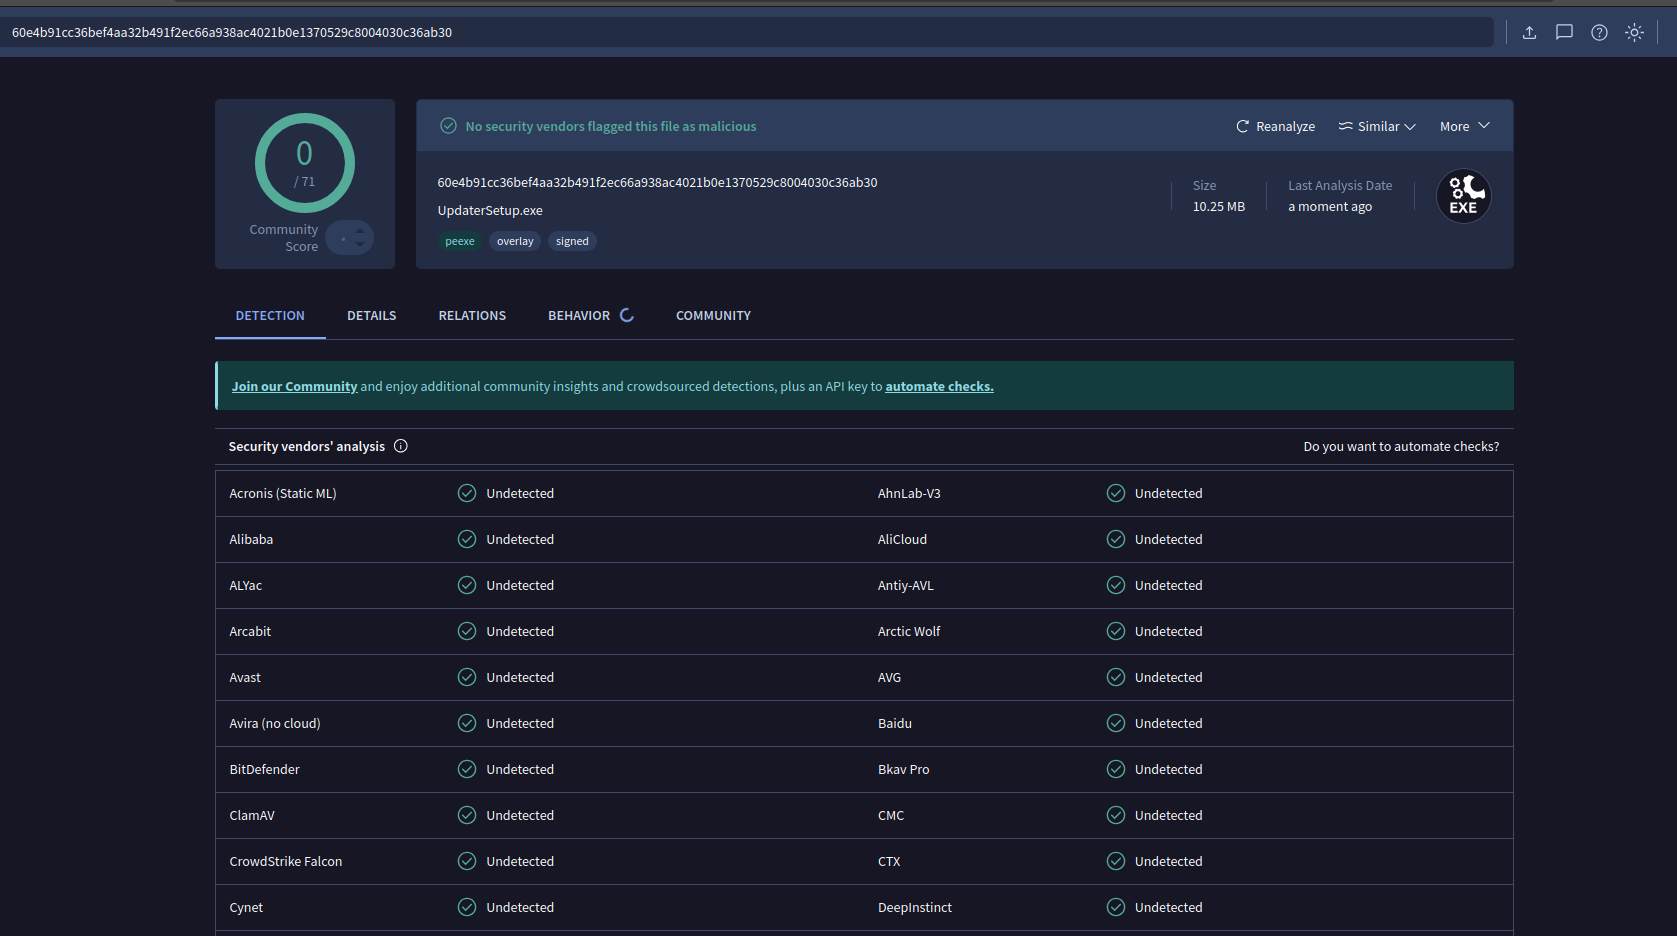Click the peexe tag

[460, 241]
